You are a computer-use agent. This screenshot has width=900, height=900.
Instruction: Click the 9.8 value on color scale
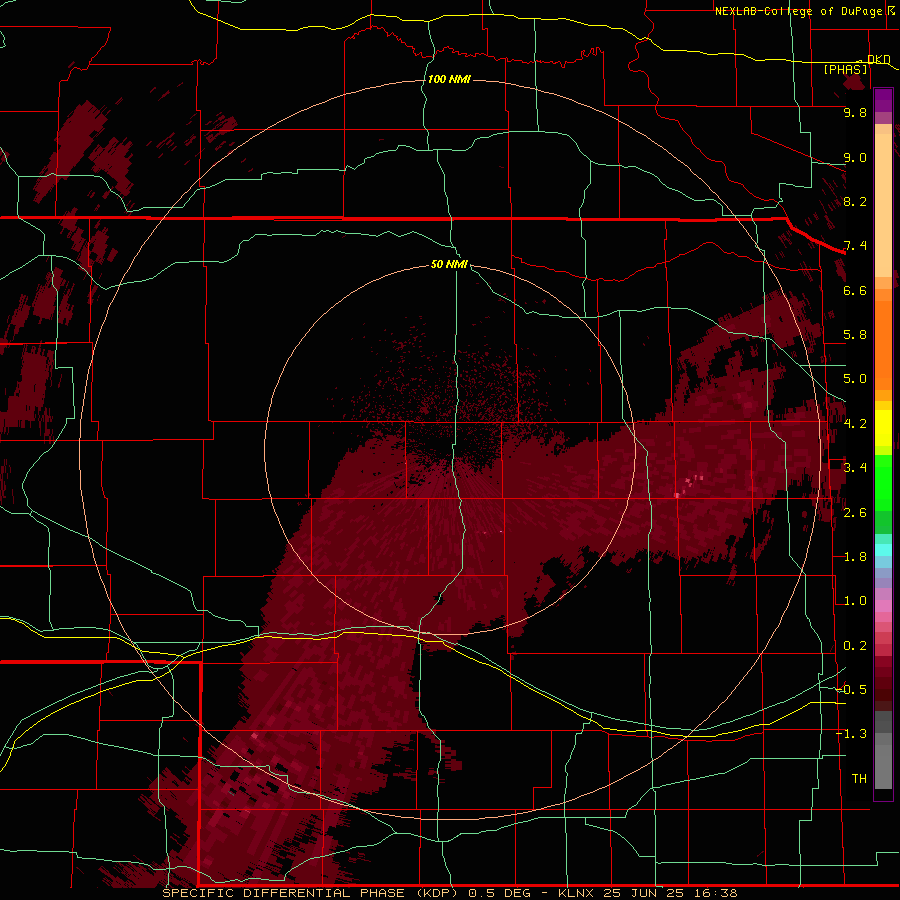pos(855,112)
